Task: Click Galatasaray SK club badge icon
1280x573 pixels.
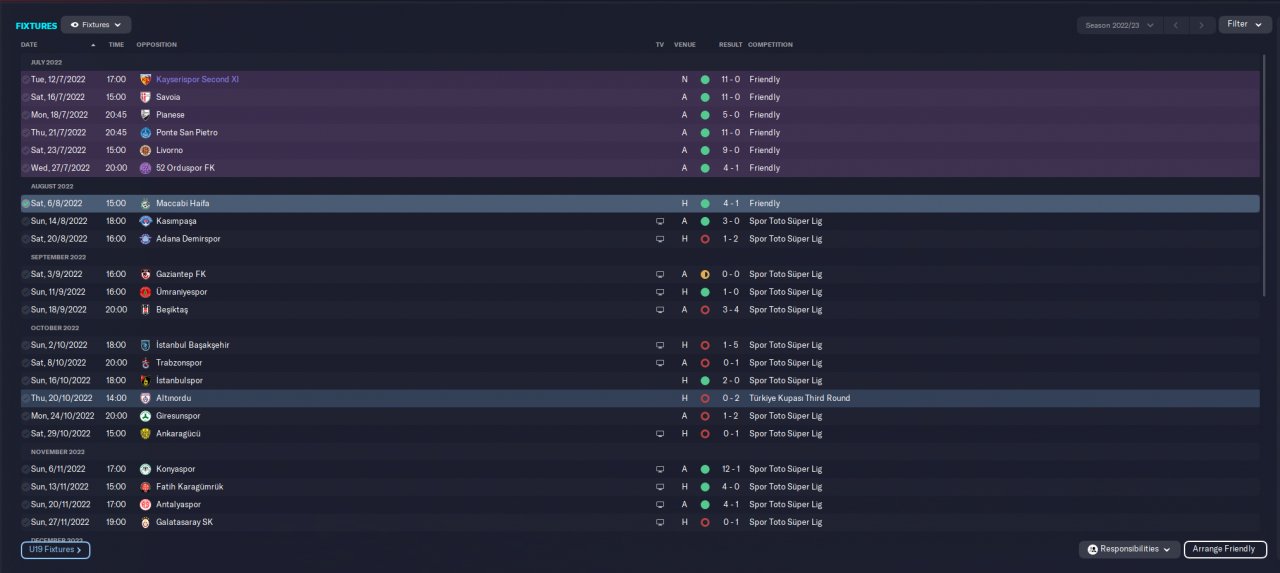Action: (x=145, y=522)
